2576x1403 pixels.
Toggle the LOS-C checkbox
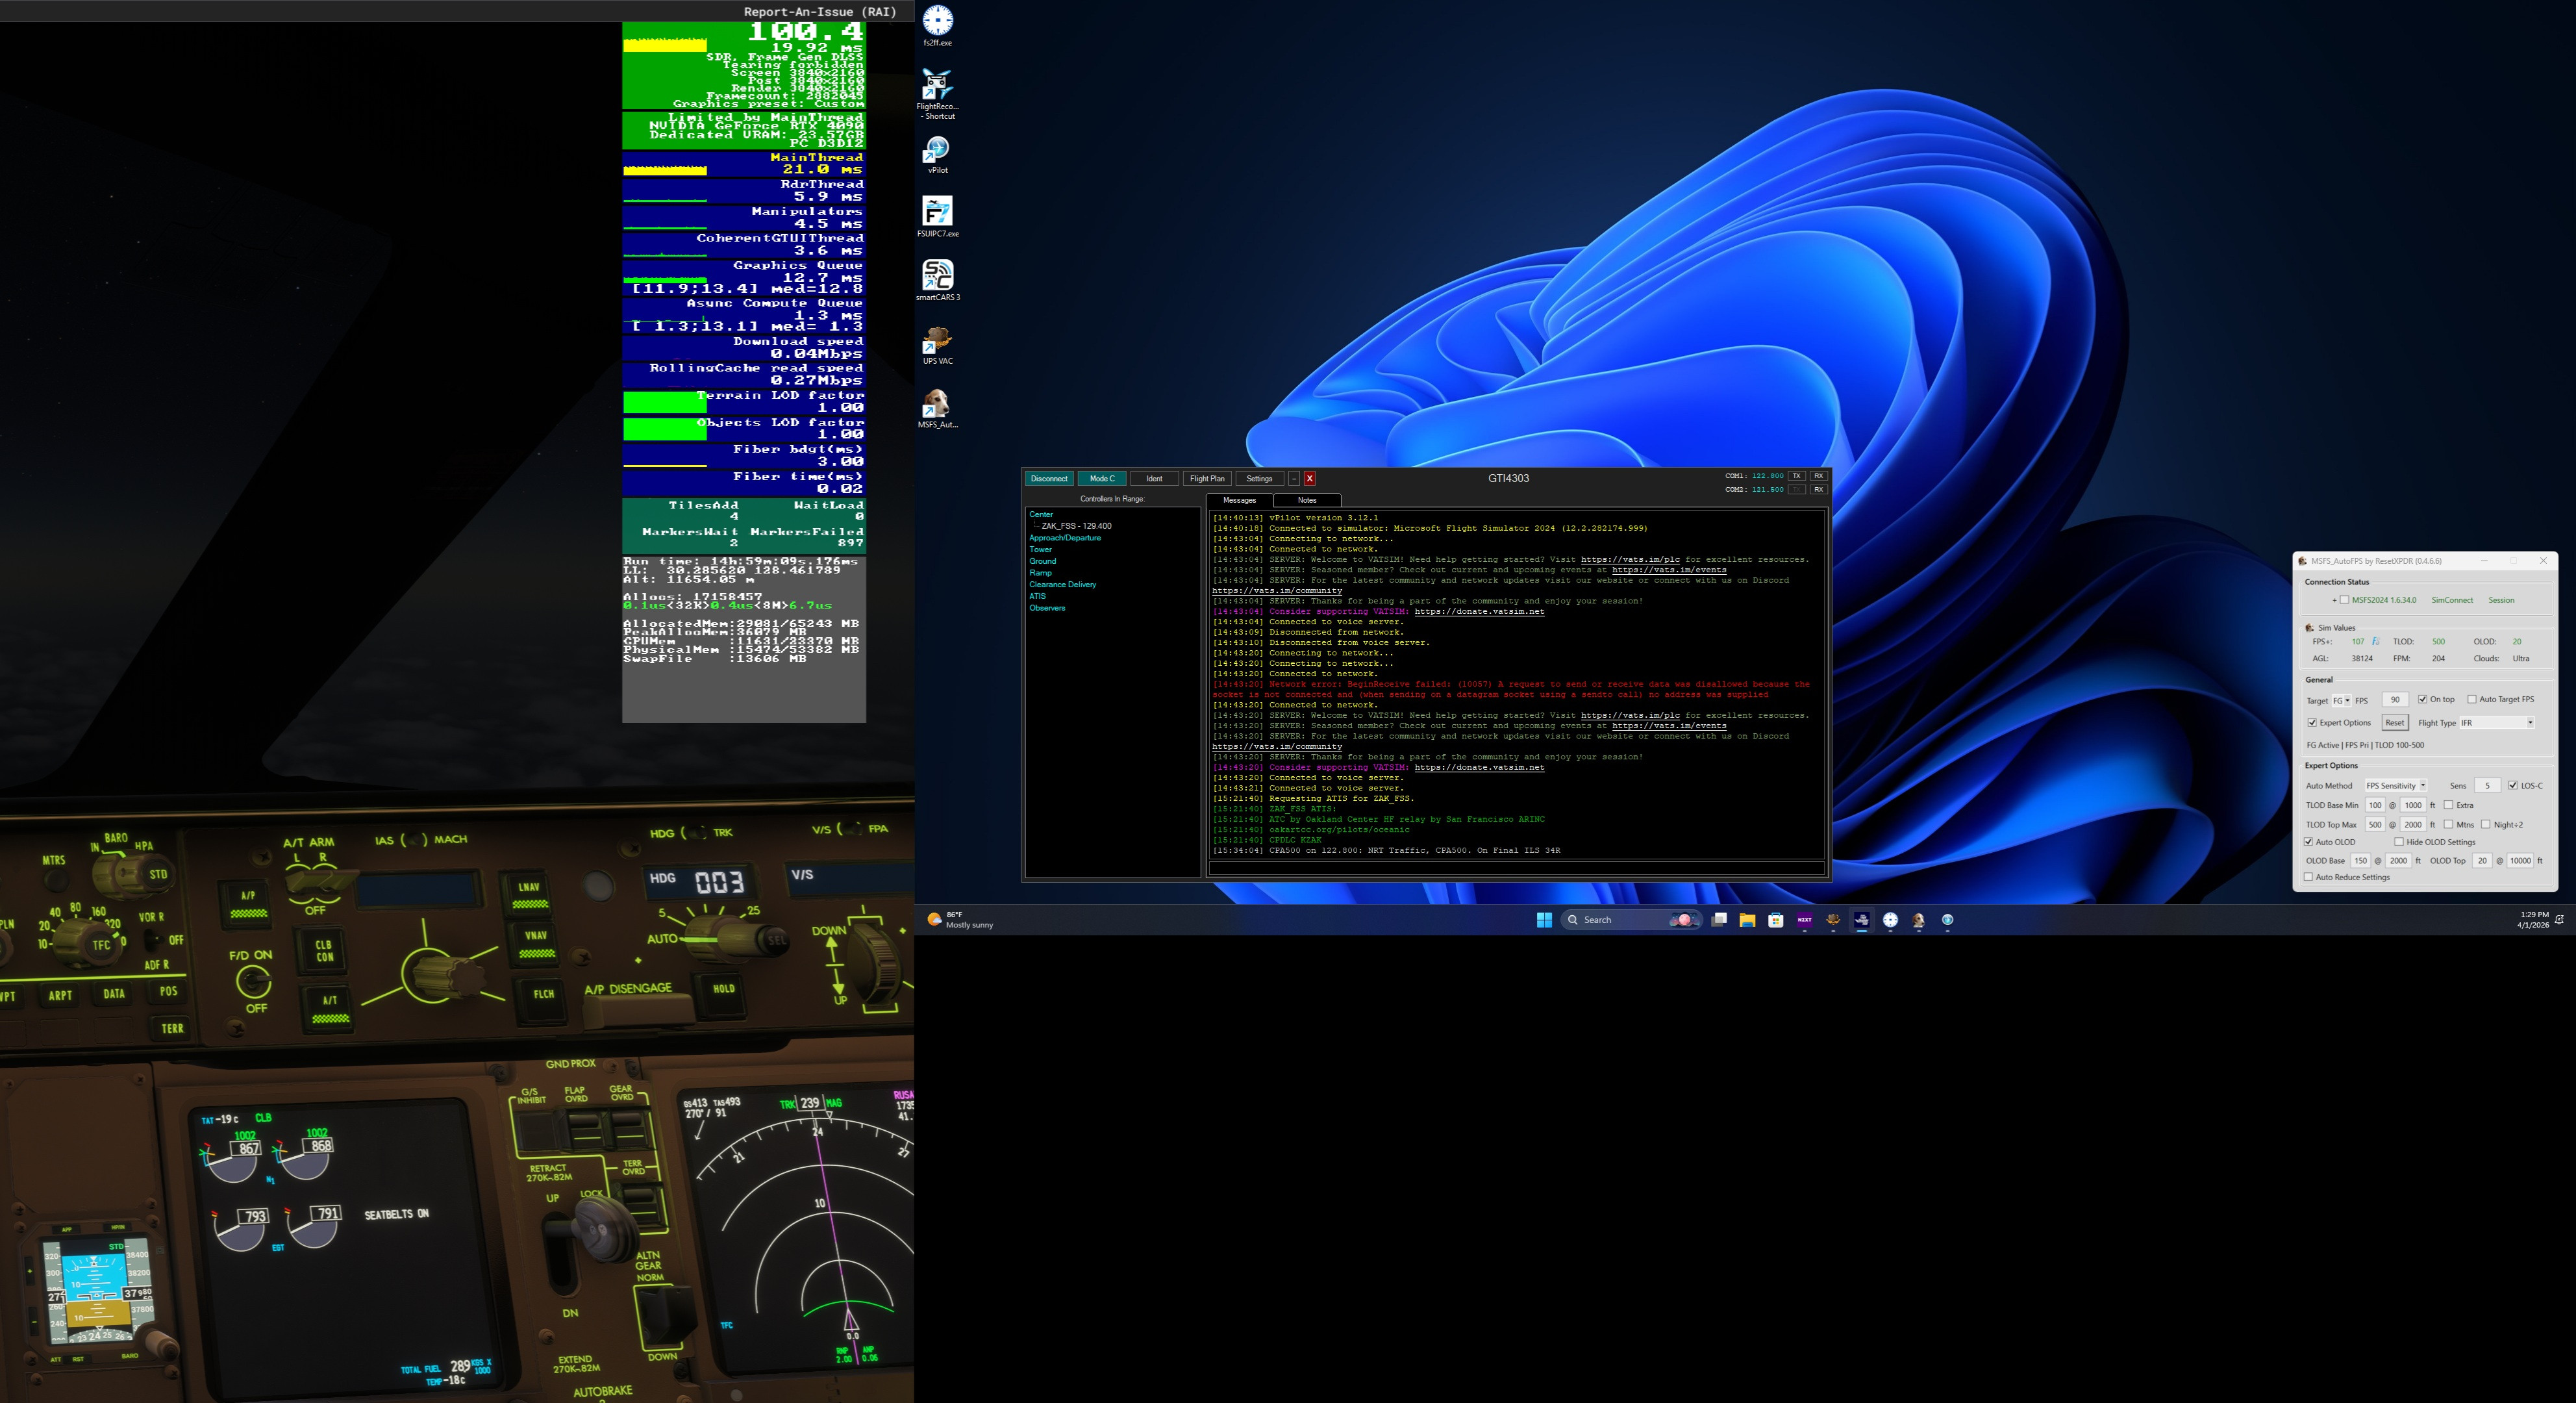[x=2513, y=785]
